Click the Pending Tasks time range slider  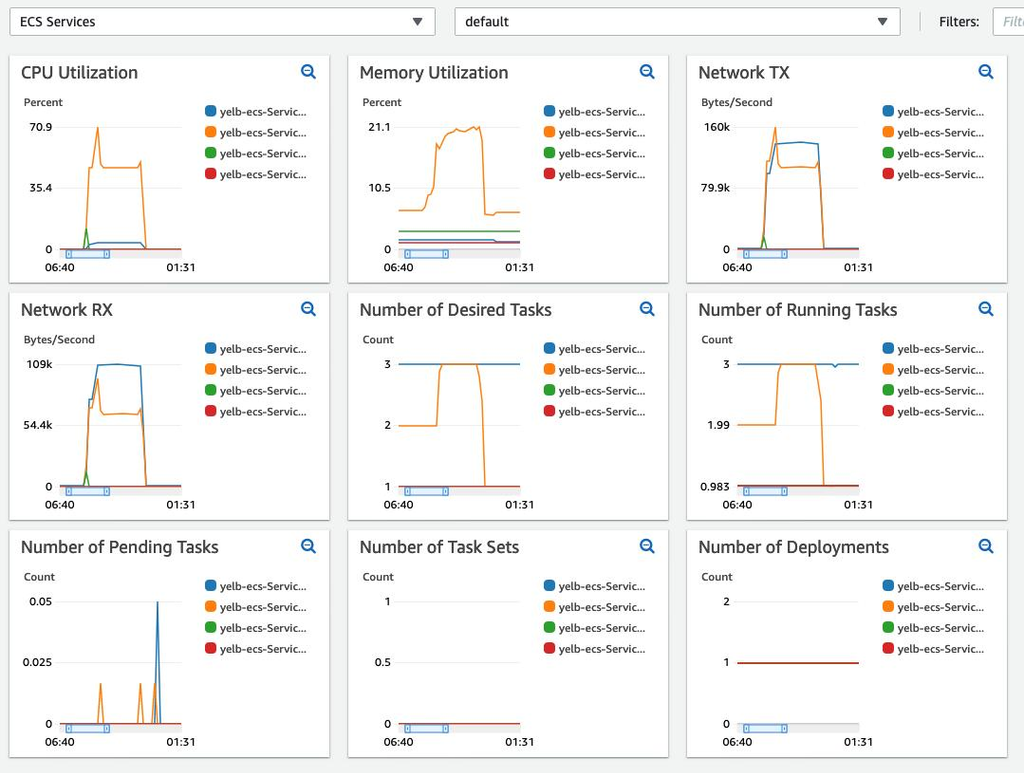coord(88,728)
